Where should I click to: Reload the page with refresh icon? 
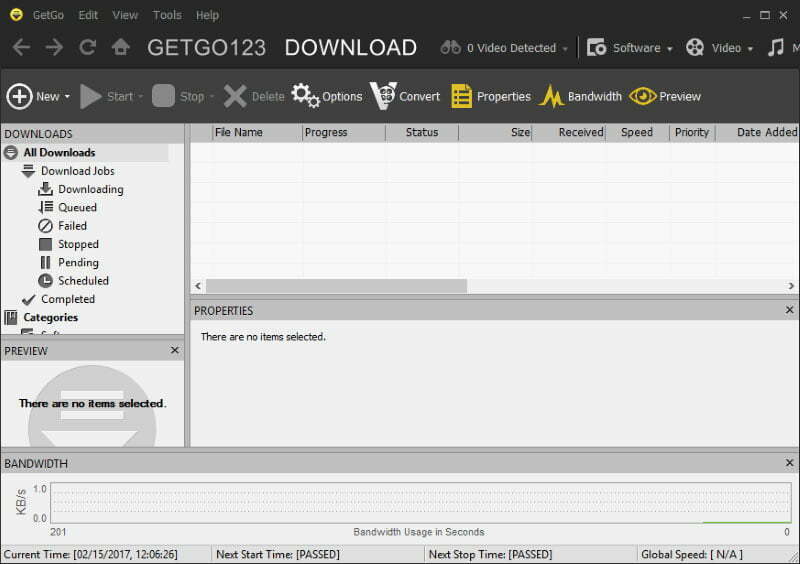point(87,47)
